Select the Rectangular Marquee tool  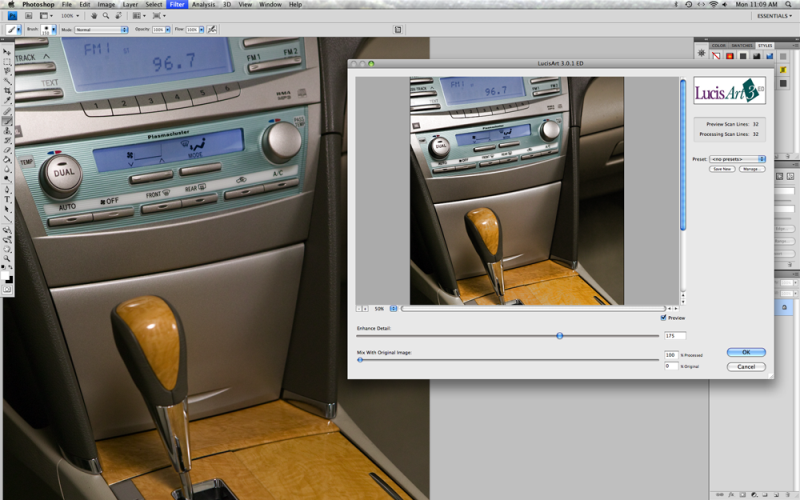tap(7, 62)
